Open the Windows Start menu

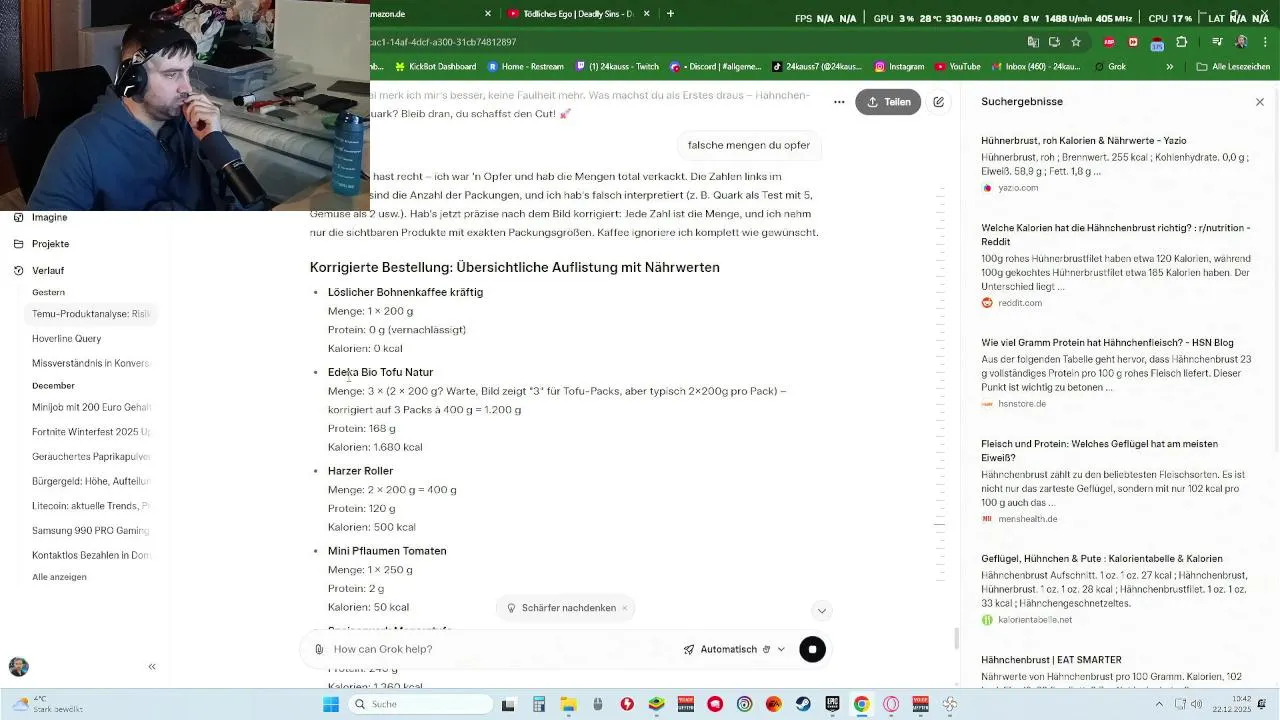(331, 704)
